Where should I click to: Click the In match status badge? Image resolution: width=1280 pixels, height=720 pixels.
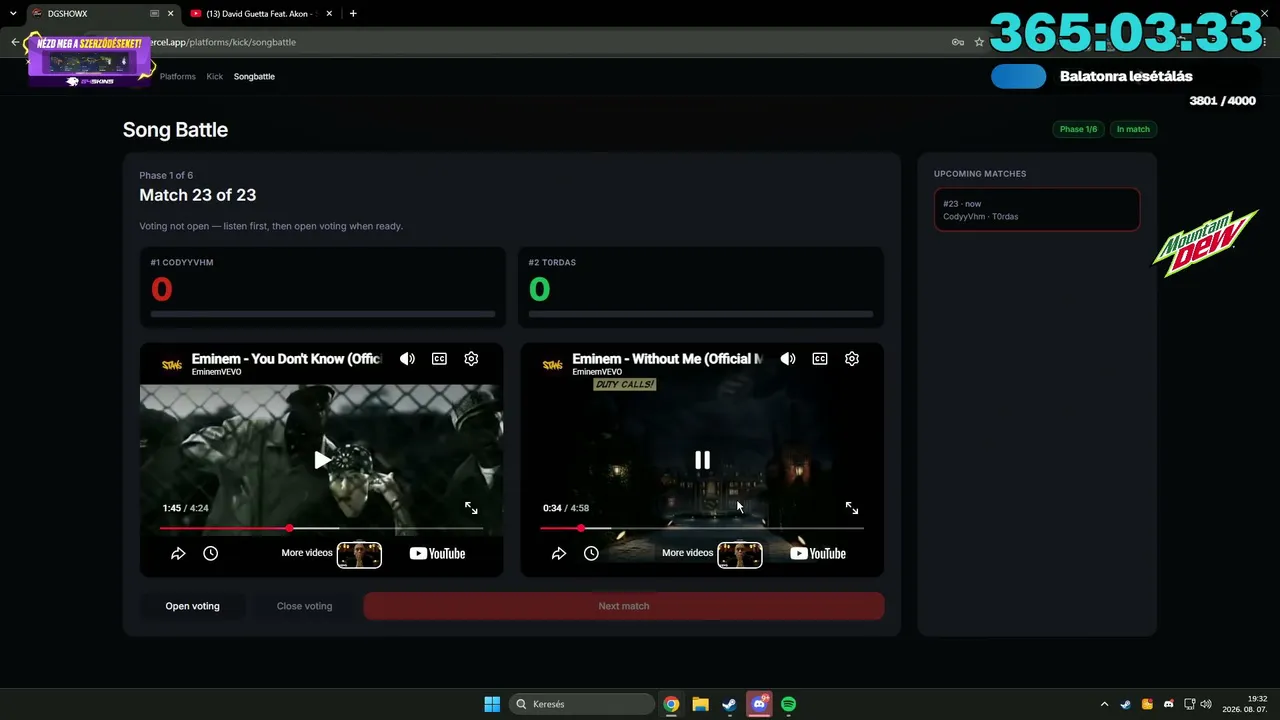[x=1133, y=129]
